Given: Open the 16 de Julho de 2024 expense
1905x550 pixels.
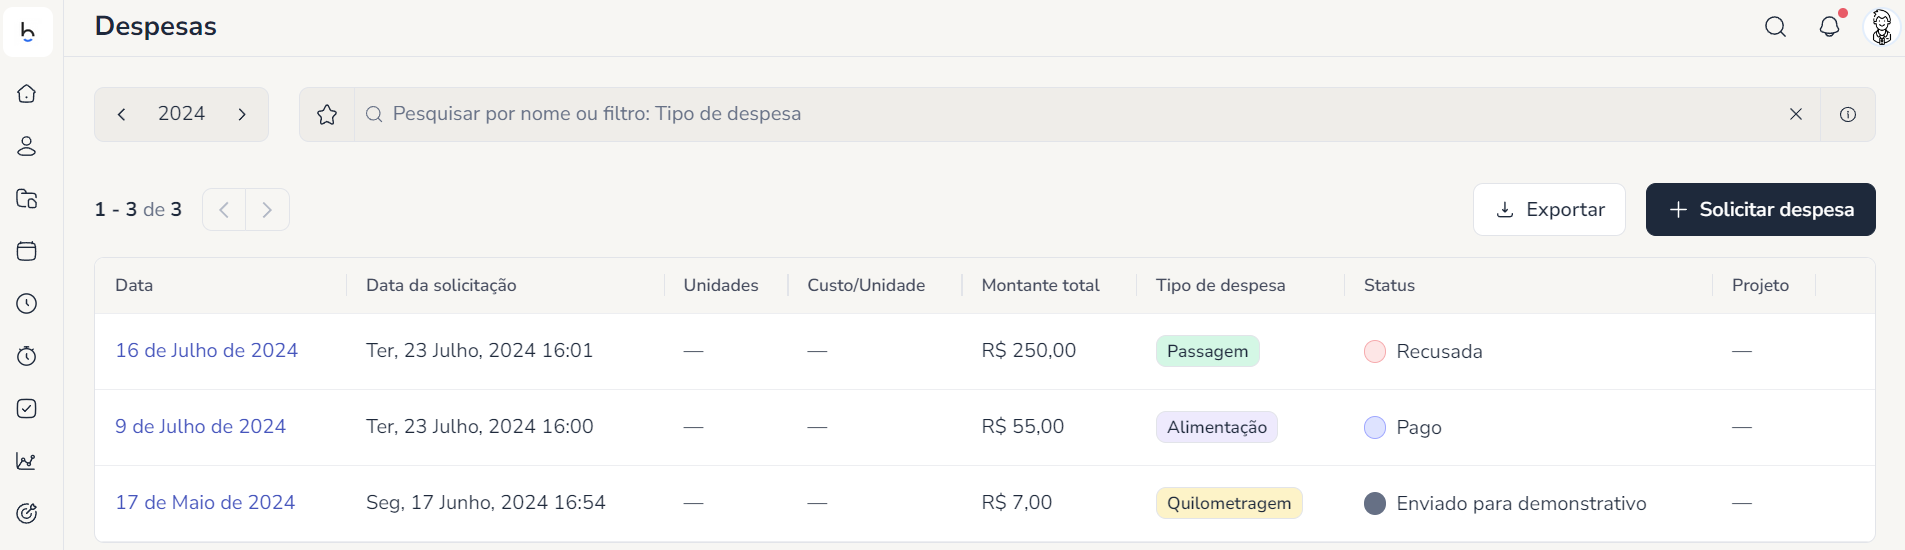Looking at the screenshot, I should 206,351.
